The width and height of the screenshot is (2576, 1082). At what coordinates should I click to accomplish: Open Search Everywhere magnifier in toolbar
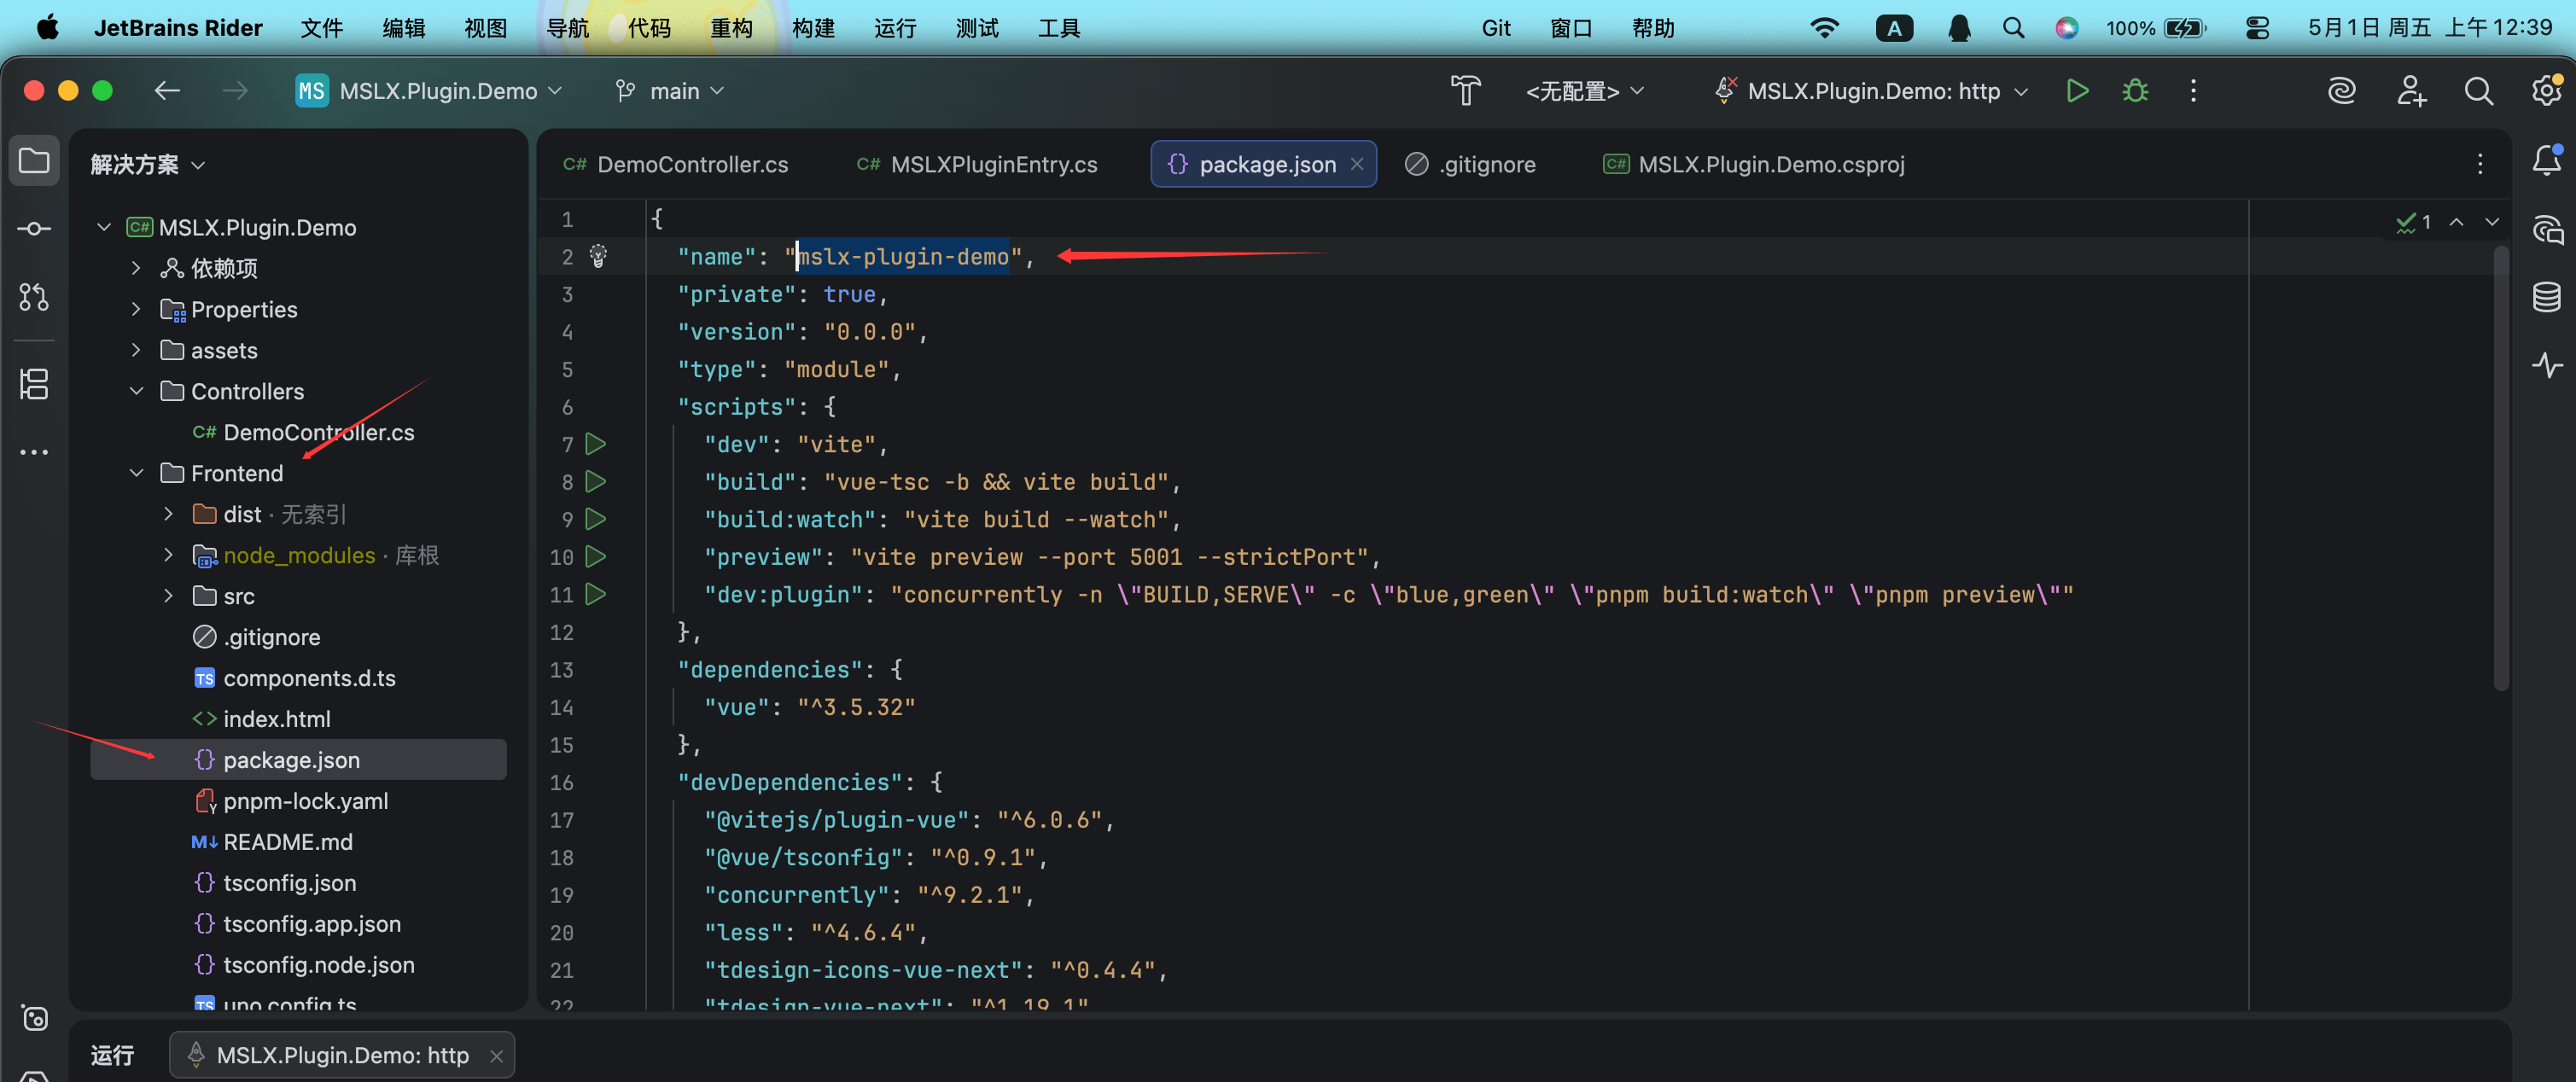pyautogui.click(x=2478, y=91)
